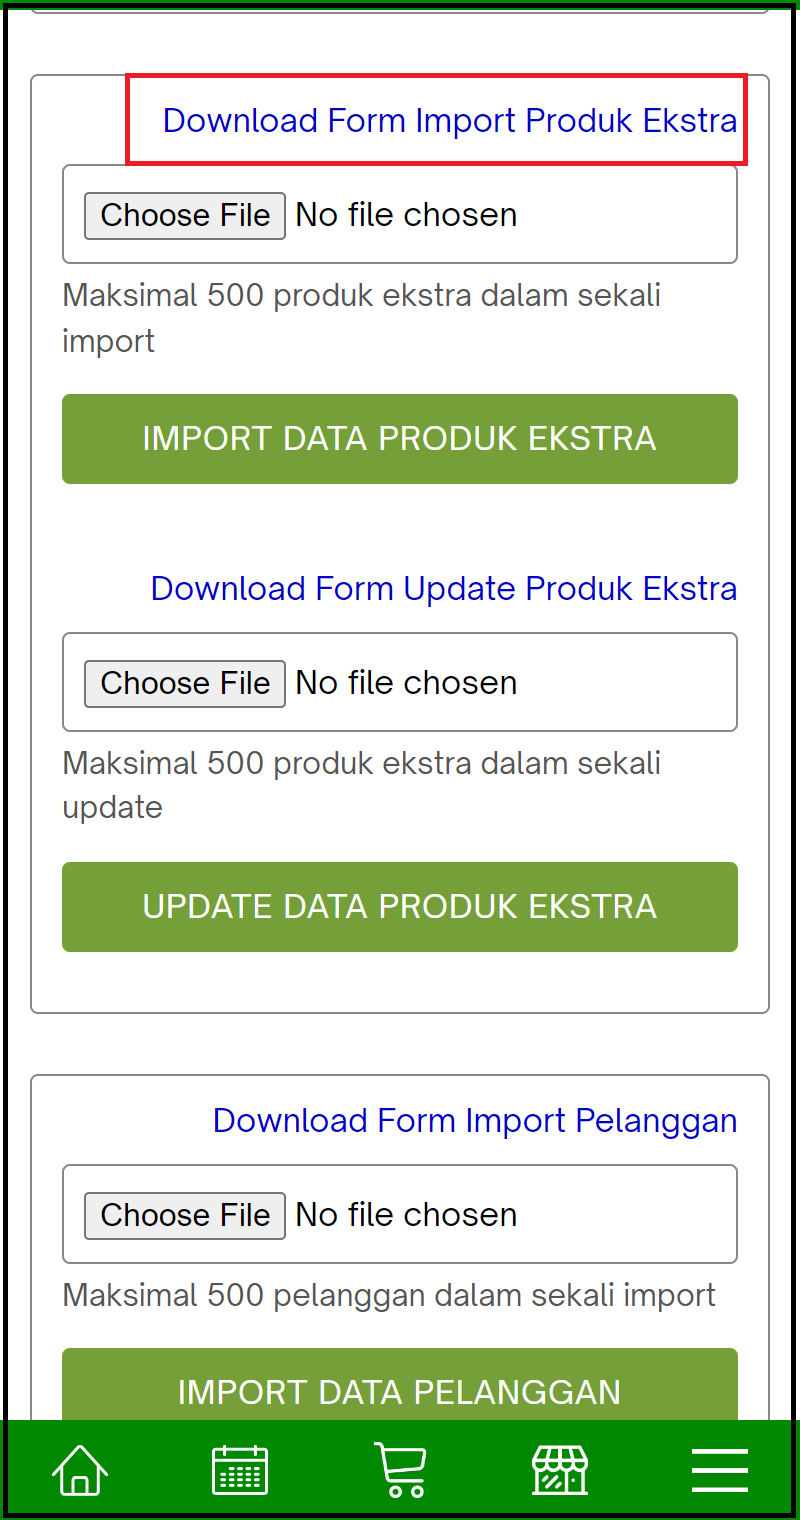Choose File for updating produk ekstra
The height and width of the screenshot is (1520, 800).
point(184,682)
